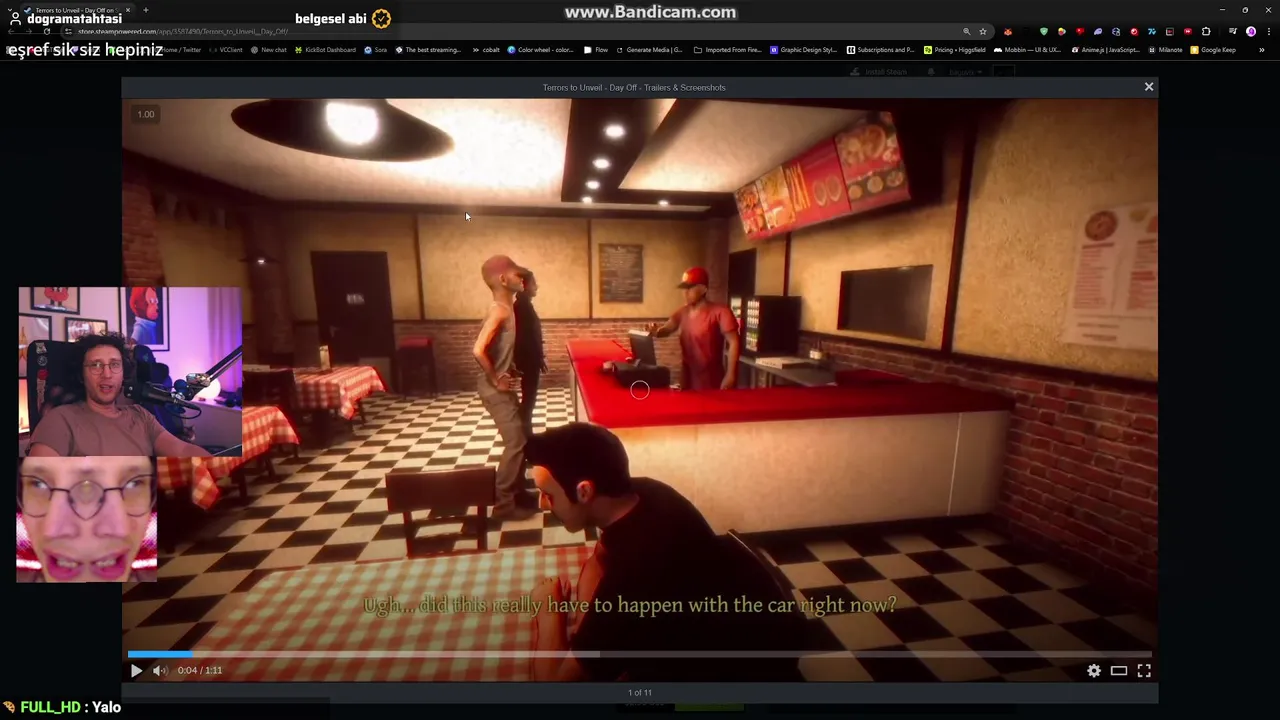Open the green shield extension
This screenshot has width=1280, height=720.
tap(1044, 31)
